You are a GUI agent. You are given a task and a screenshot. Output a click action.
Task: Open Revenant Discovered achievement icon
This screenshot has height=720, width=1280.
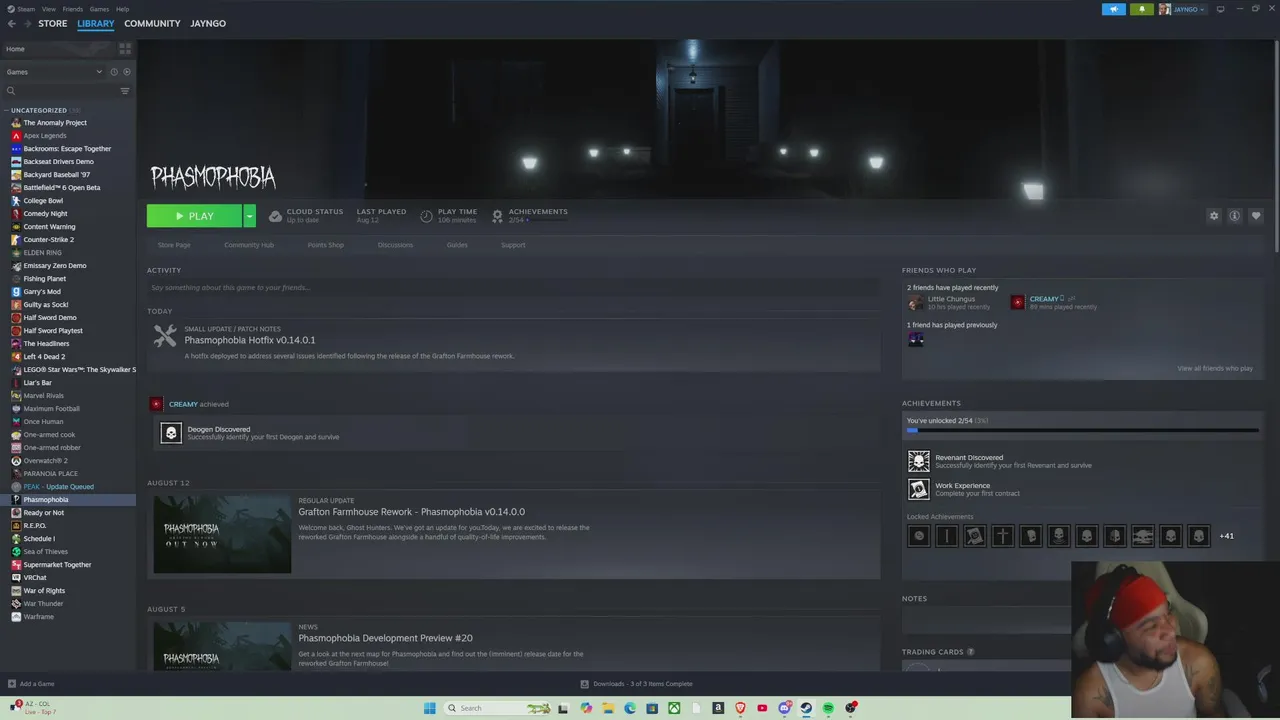pyautogui.click(x=918, y=461)
